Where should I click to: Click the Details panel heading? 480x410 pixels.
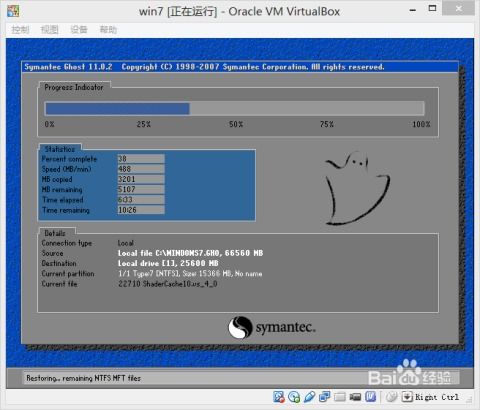[55, 233]
